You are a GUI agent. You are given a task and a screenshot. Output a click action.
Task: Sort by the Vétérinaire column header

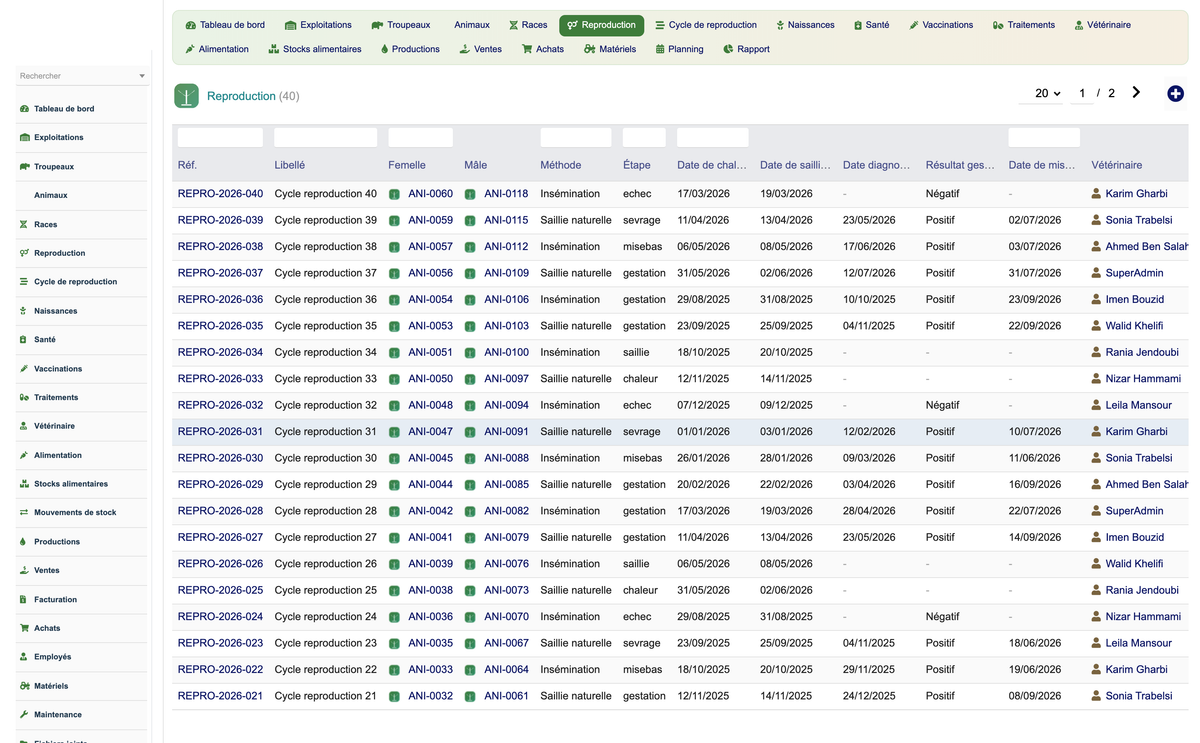(1117, 165)
